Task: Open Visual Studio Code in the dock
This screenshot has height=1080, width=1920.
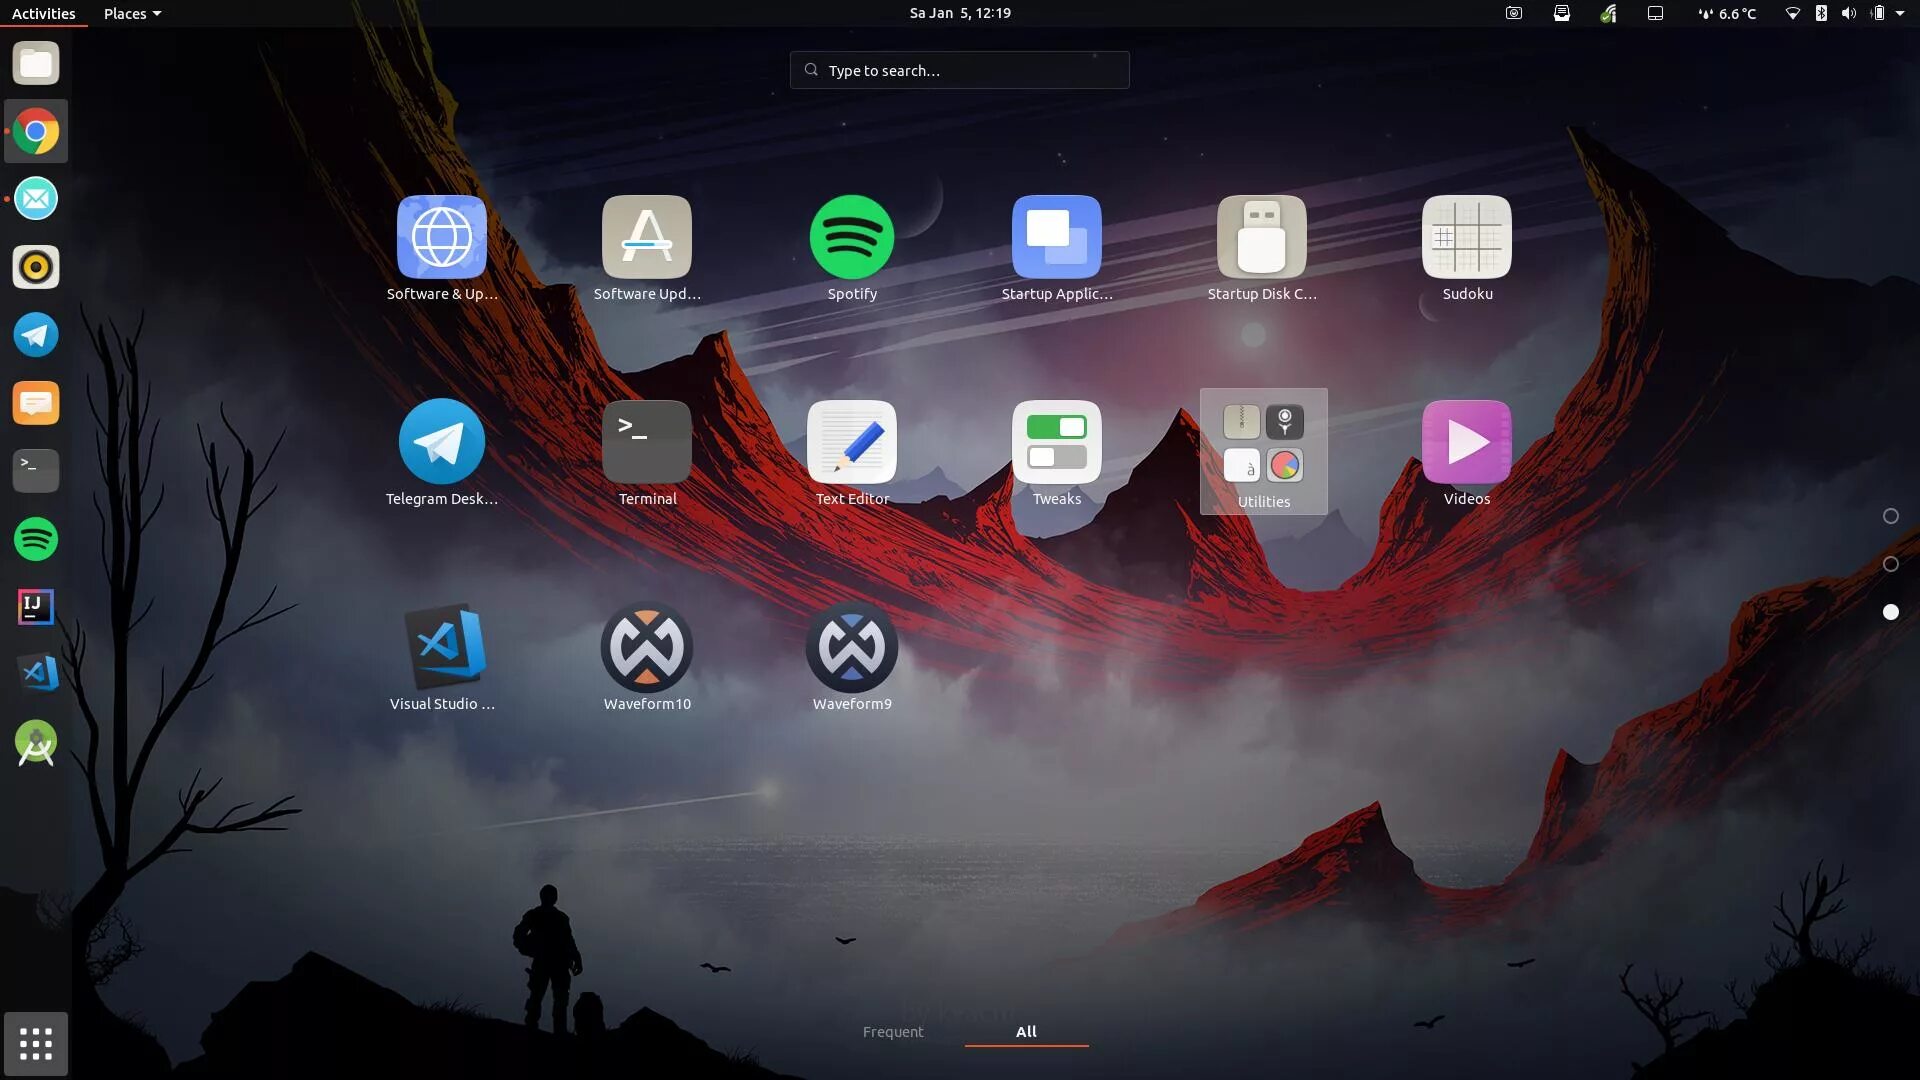Action: (36, 674)
